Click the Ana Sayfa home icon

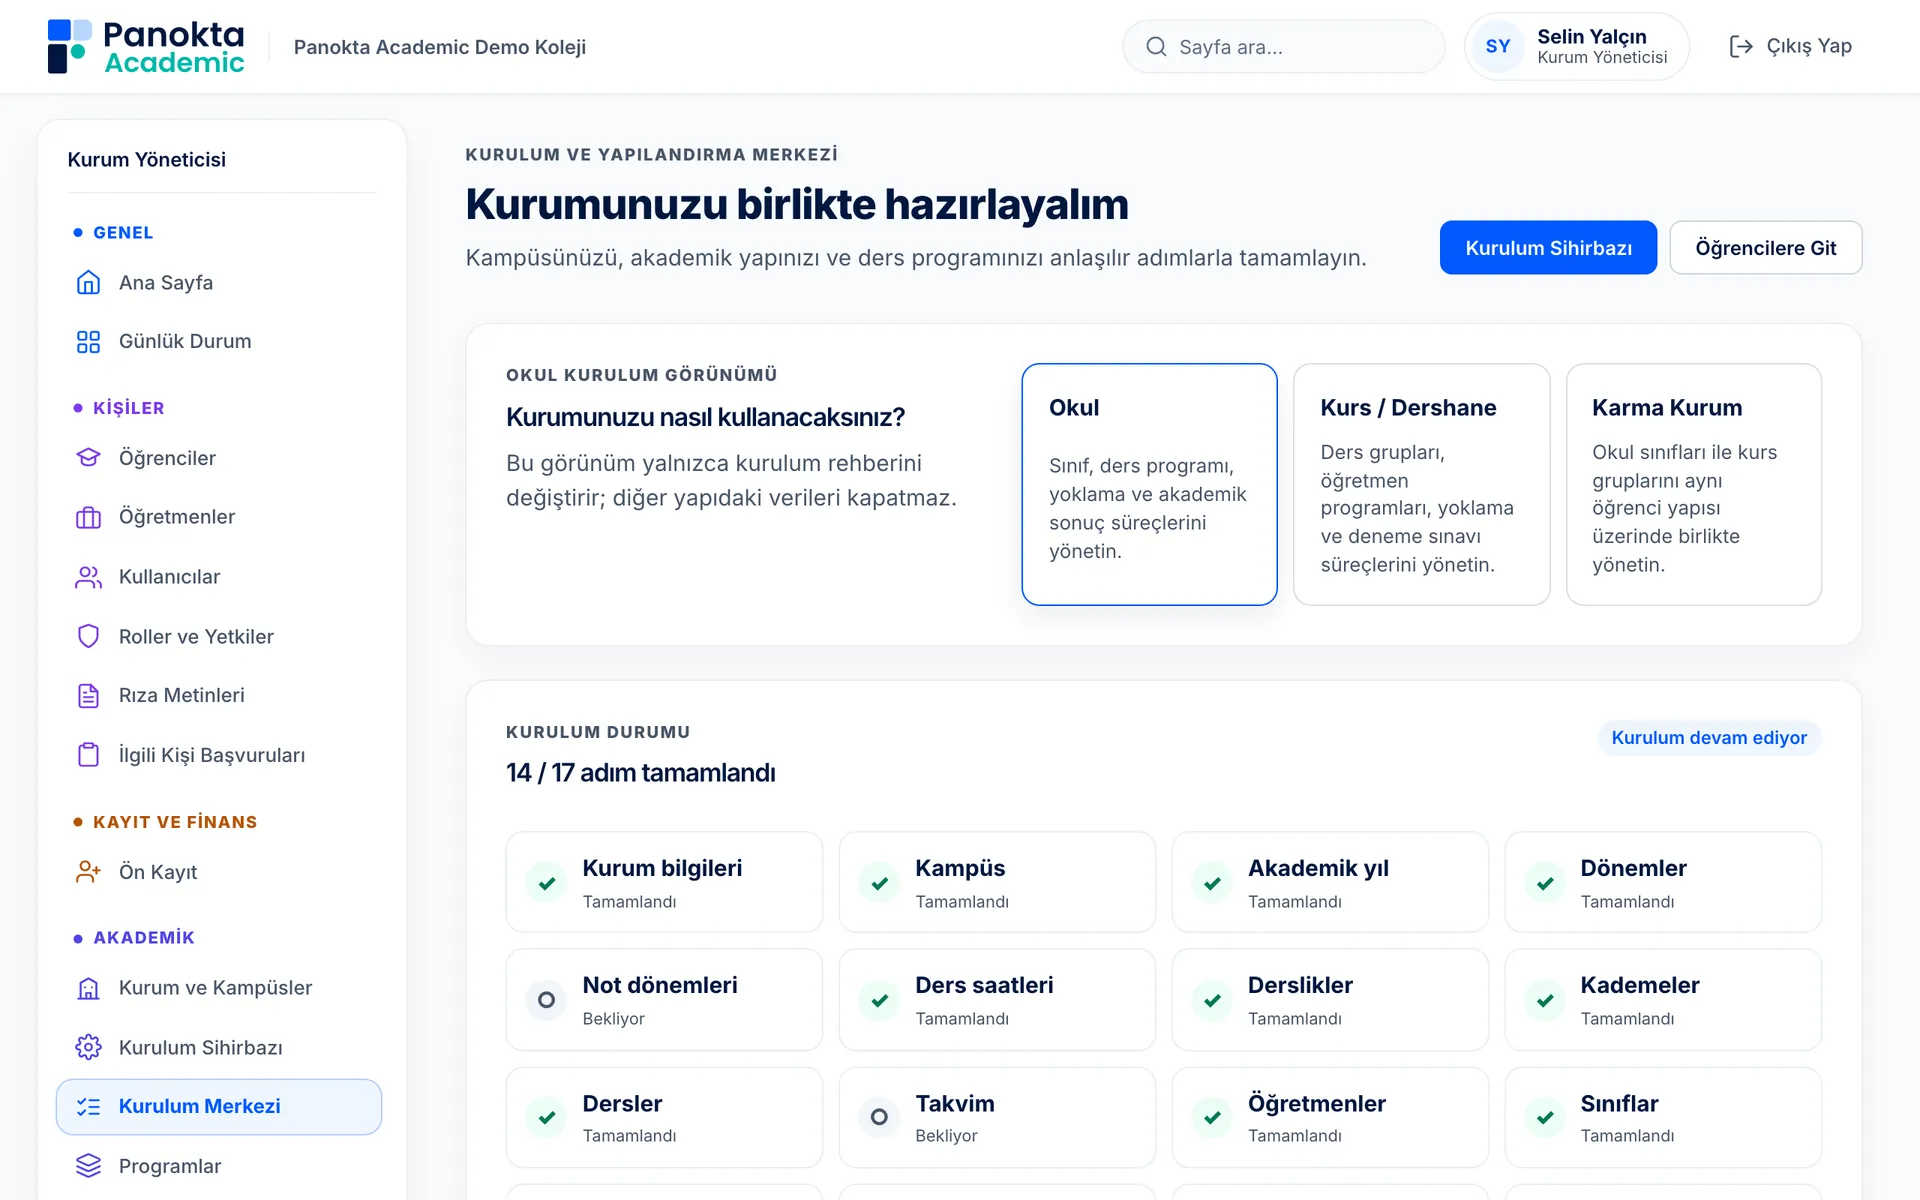click(88, 283)
